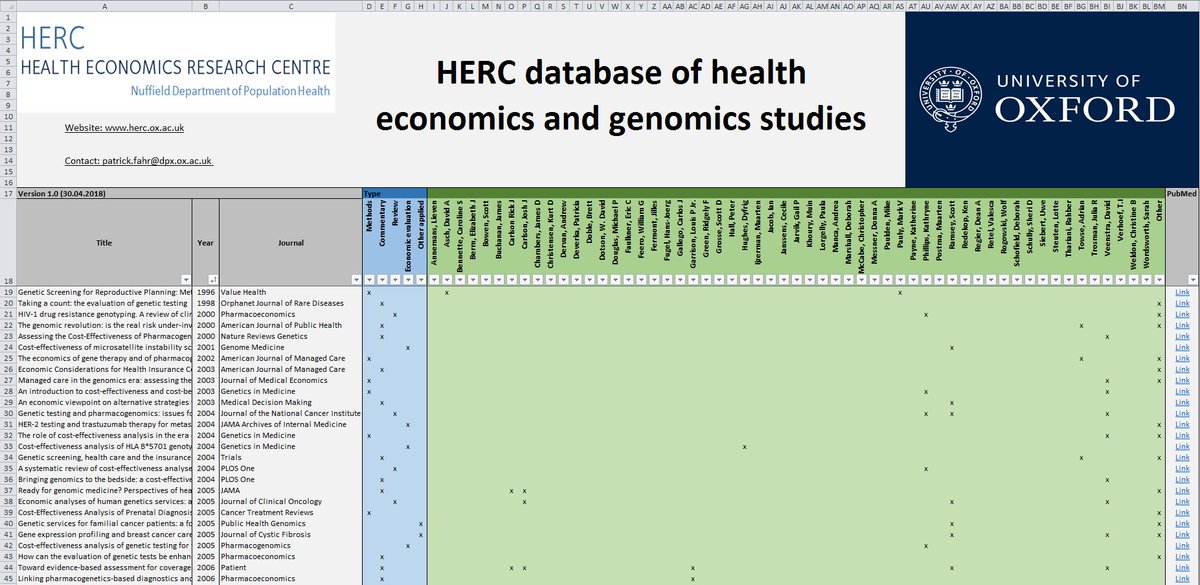Select the year 1996 cell

coord(207,292)
